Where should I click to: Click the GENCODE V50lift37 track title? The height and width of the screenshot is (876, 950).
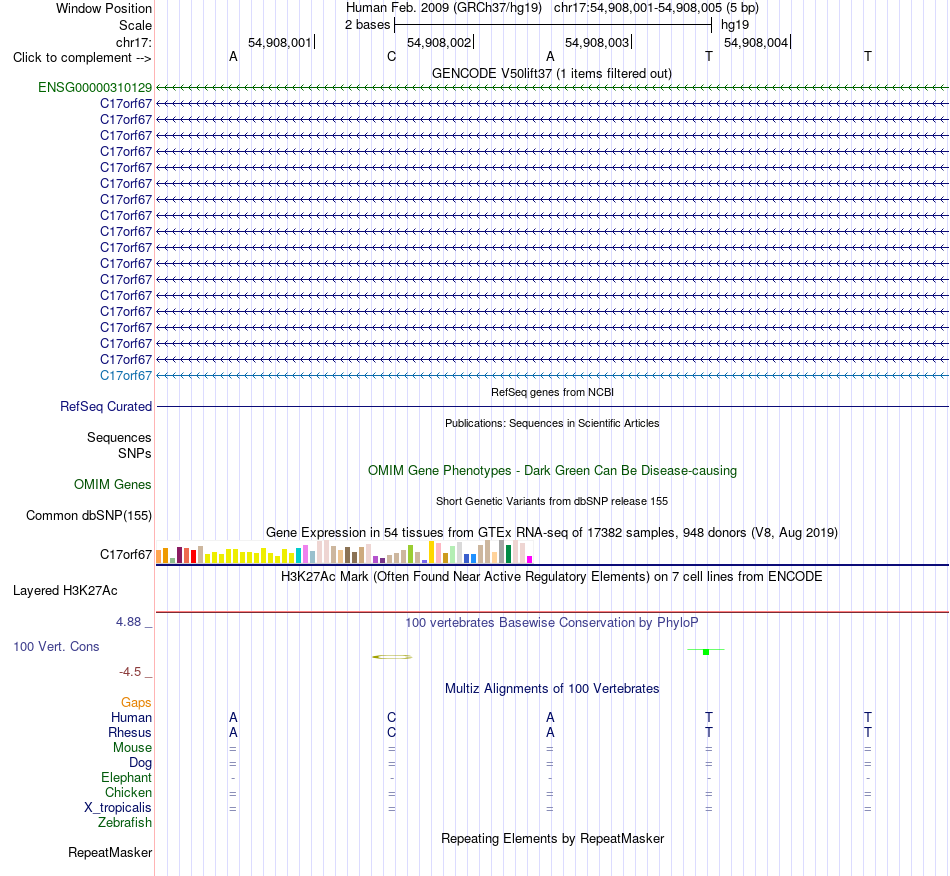pos(552,73)
